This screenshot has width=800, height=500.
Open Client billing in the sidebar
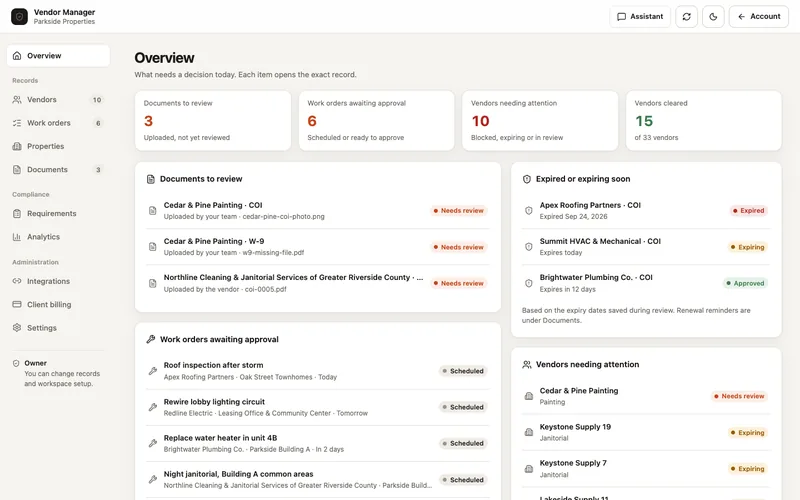(58, 305)
